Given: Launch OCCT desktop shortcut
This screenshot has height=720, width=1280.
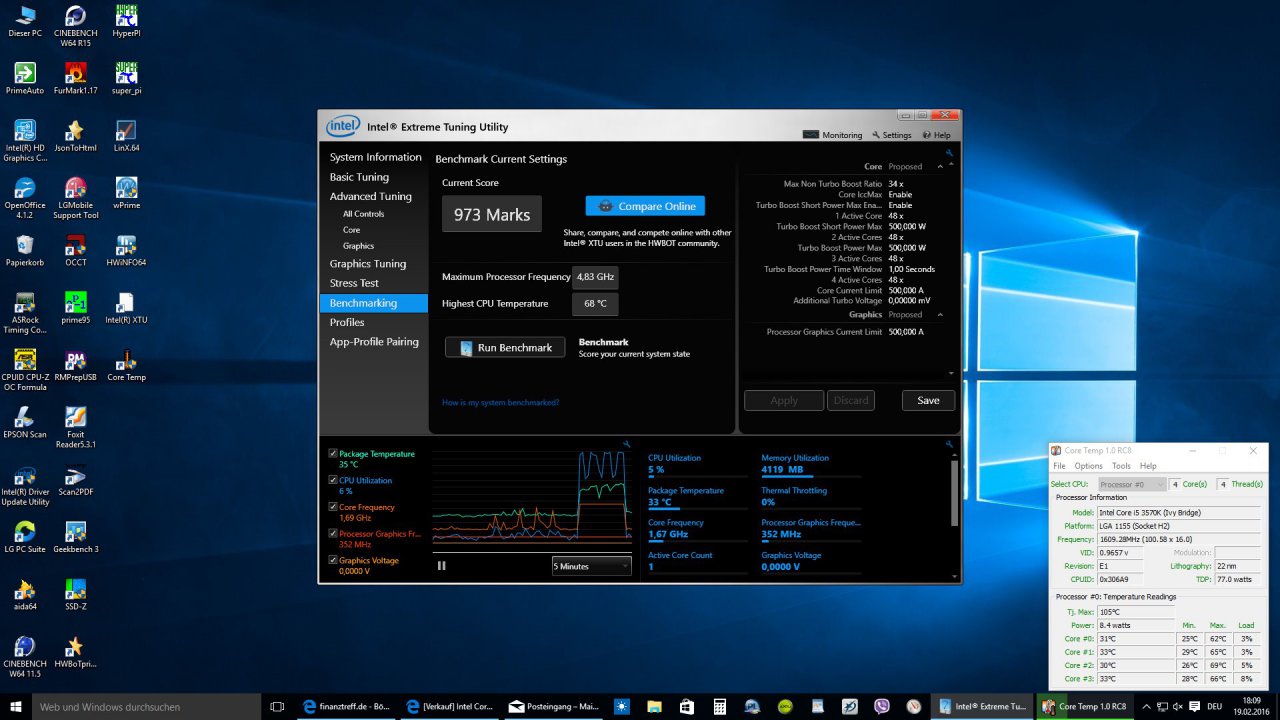Looking at the screenshot, I should (75, 251).
